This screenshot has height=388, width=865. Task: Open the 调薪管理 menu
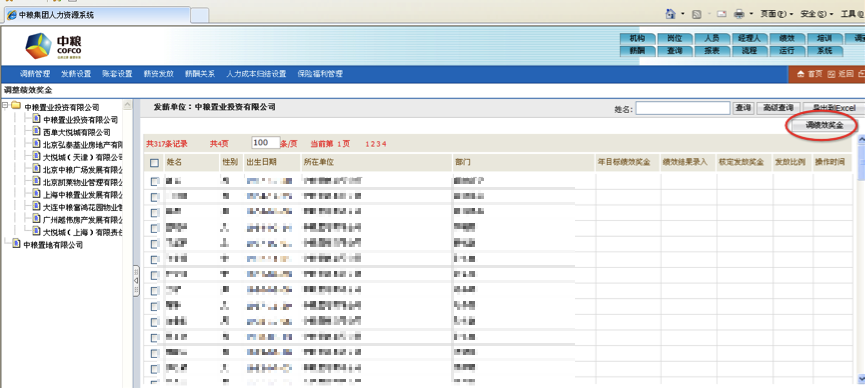click(35, 74)
